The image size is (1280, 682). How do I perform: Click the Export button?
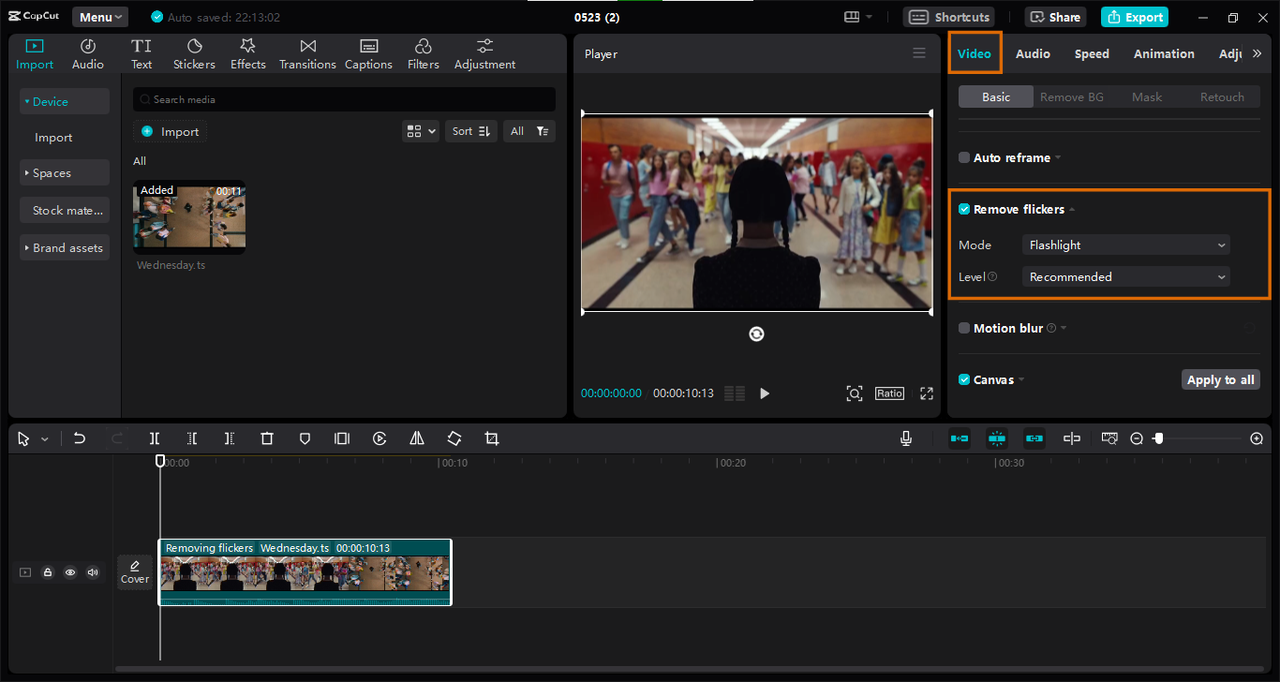tap(1134, 17)
